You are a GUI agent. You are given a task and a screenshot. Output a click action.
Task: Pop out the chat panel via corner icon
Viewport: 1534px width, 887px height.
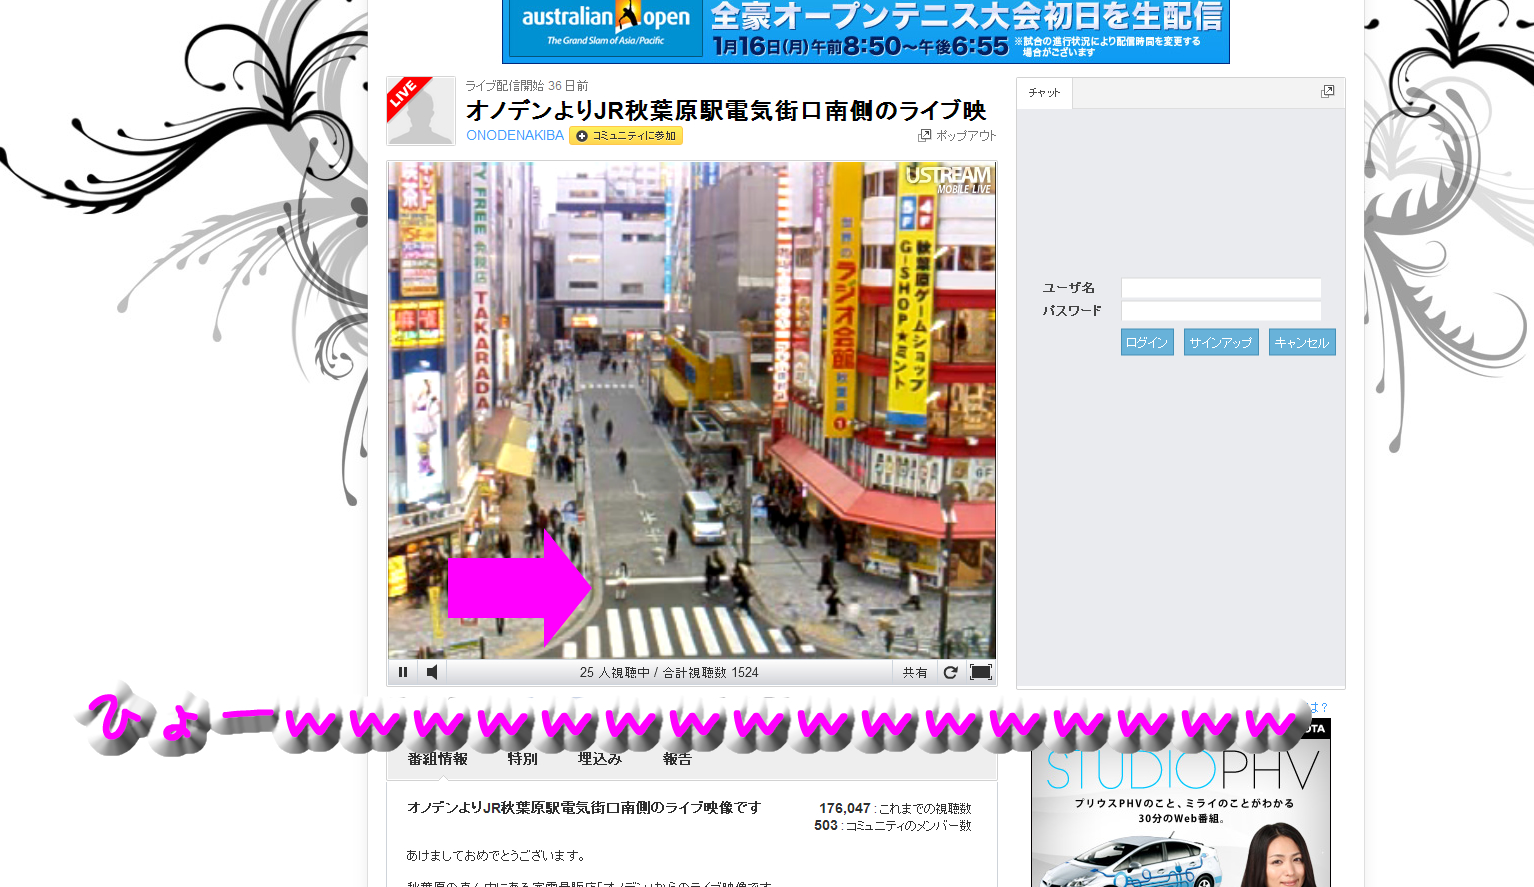coord(1327,92)
